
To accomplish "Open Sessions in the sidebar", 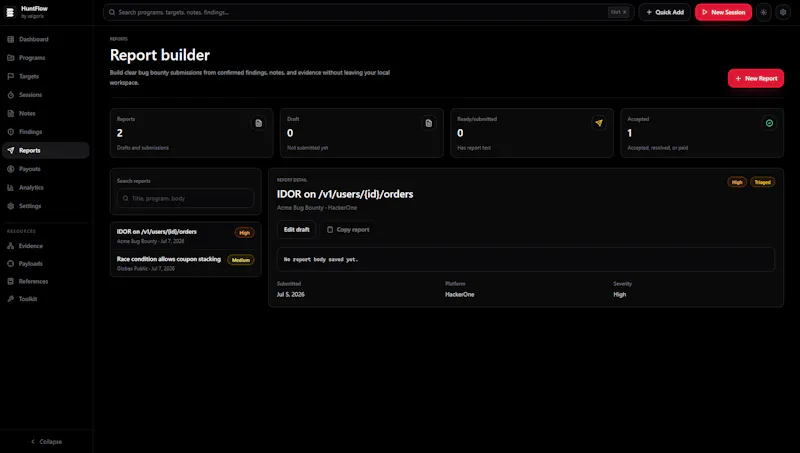I will point(46,95).
